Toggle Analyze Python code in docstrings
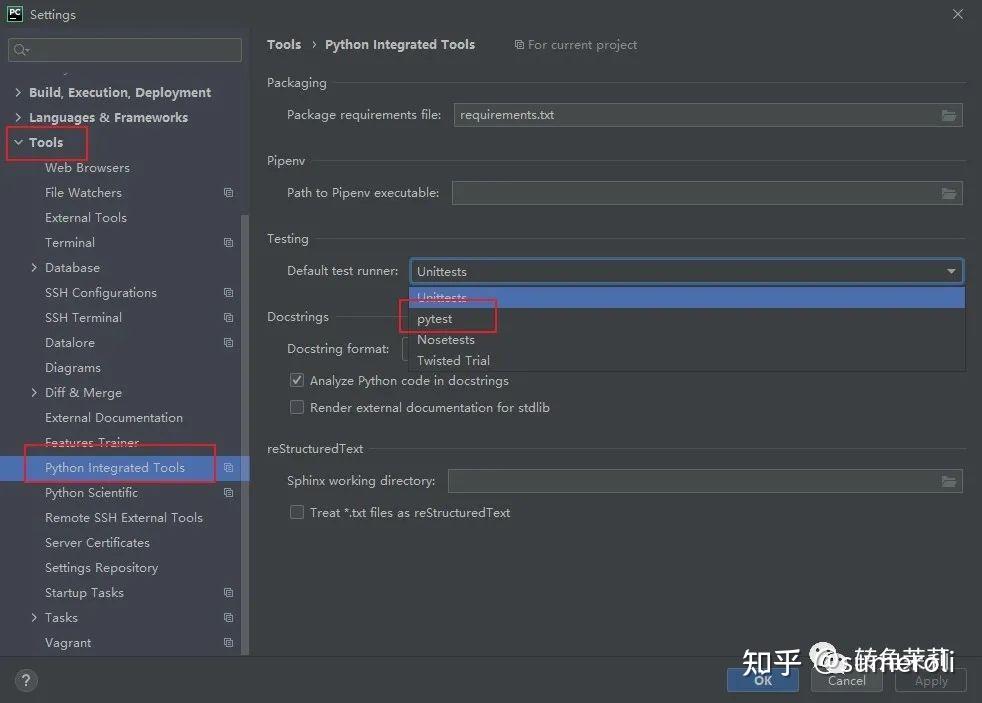The width and height of the screenshot is (982, 703). pos(297,381)
